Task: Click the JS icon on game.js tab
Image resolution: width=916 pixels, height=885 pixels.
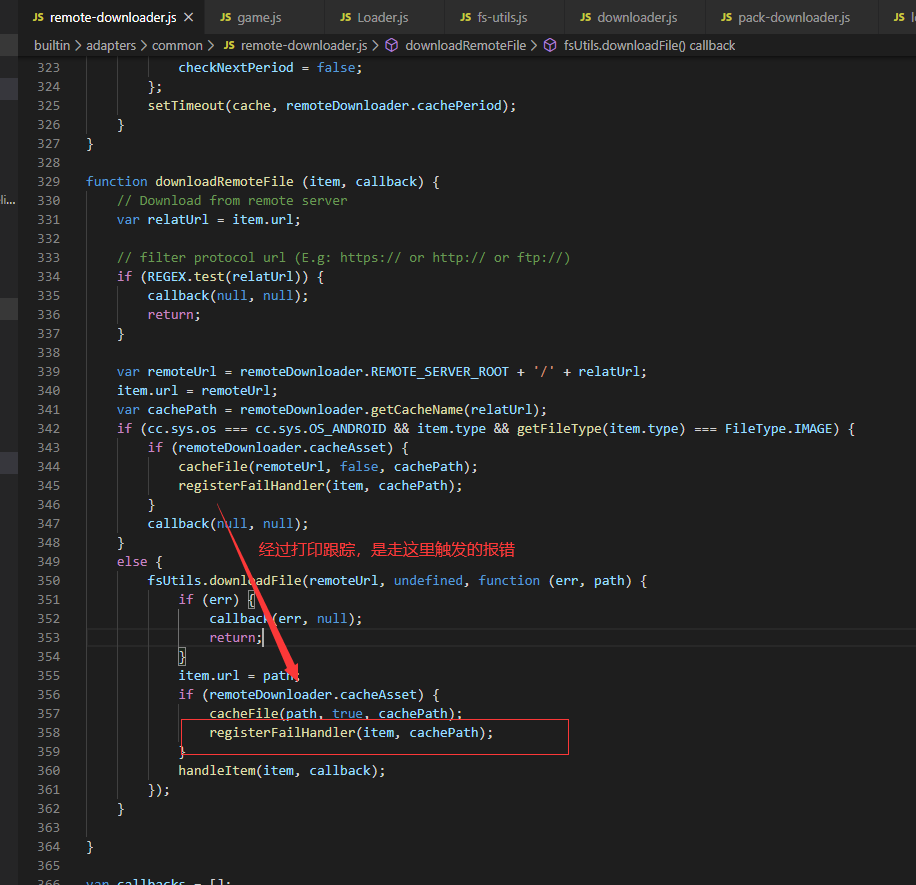Action: click(225, 18)
